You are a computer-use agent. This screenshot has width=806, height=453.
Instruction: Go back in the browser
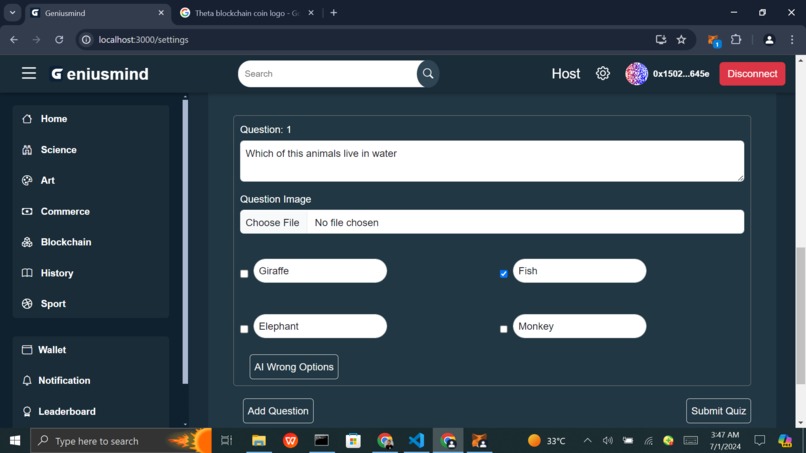[14, 40]
